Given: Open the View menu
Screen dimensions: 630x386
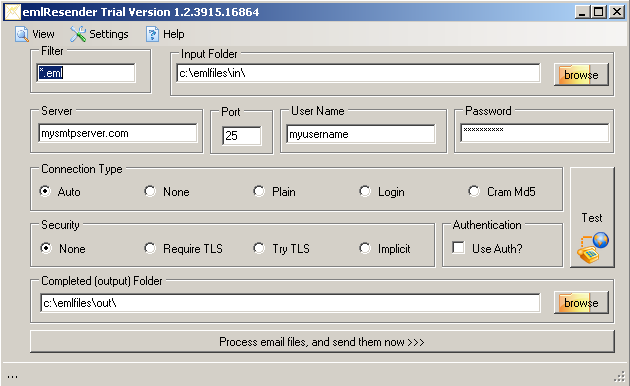Looking at the screenshot, I should pyautogui.click(x=35, y=34).
